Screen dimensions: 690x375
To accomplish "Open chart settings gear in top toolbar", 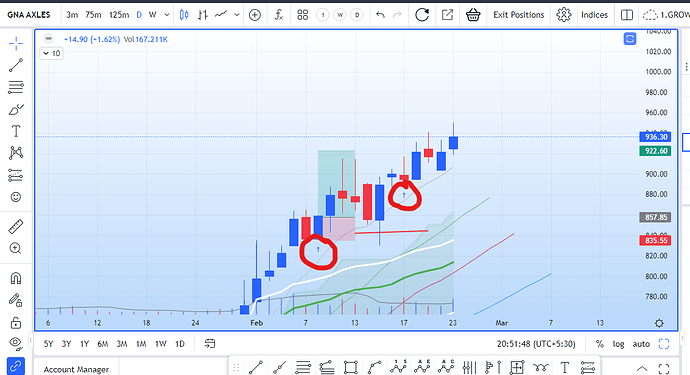I will point(563,15).
